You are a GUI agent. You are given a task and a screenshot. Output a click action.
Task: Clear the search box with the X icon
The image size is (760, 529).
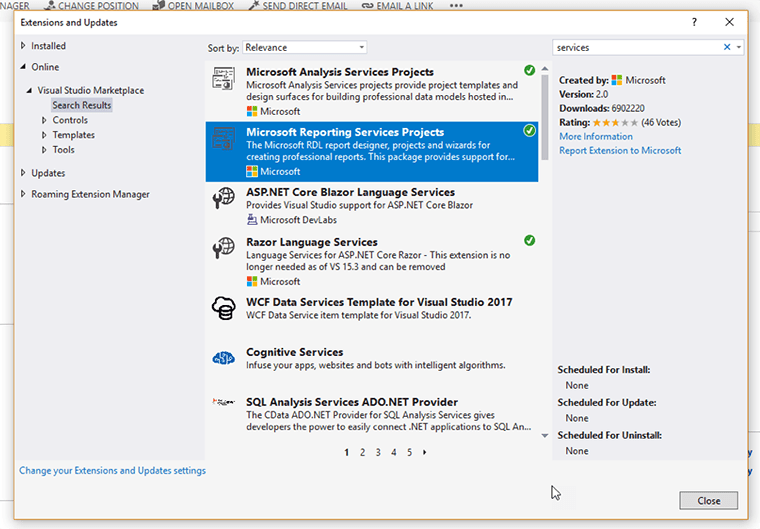tap(727, 47)
